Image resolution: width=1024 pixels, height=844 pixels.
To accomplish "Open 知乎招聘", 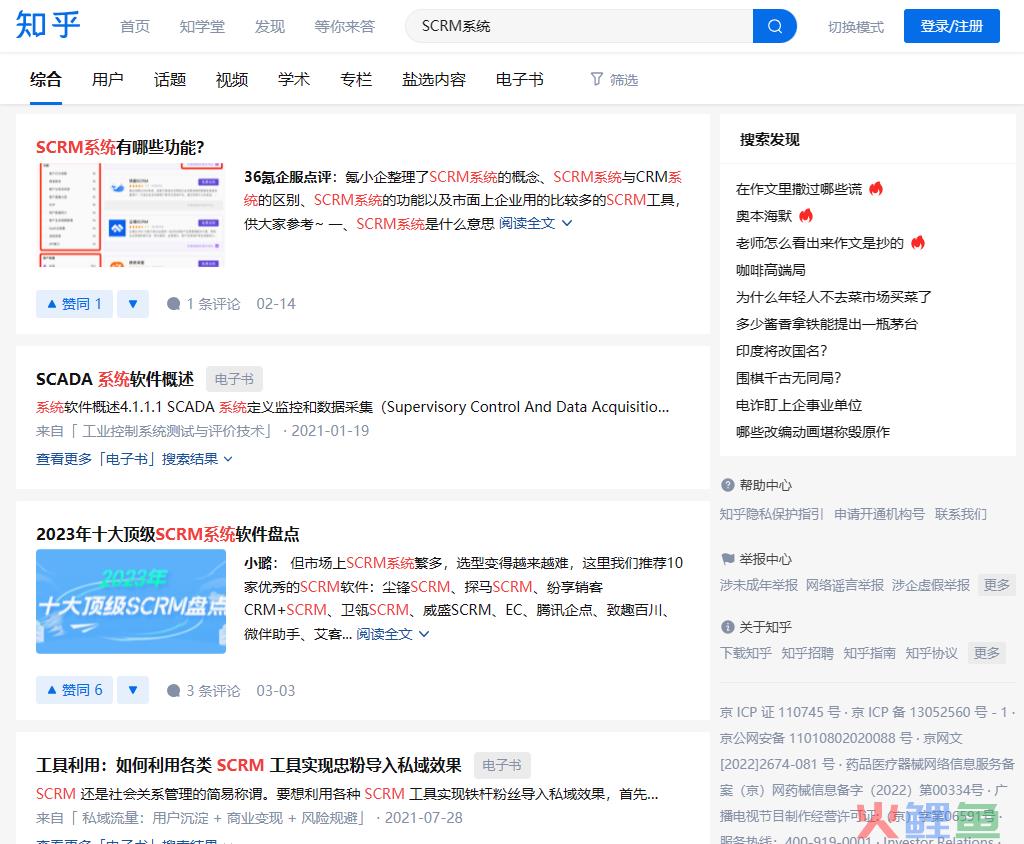I will (x=808, y=653).
